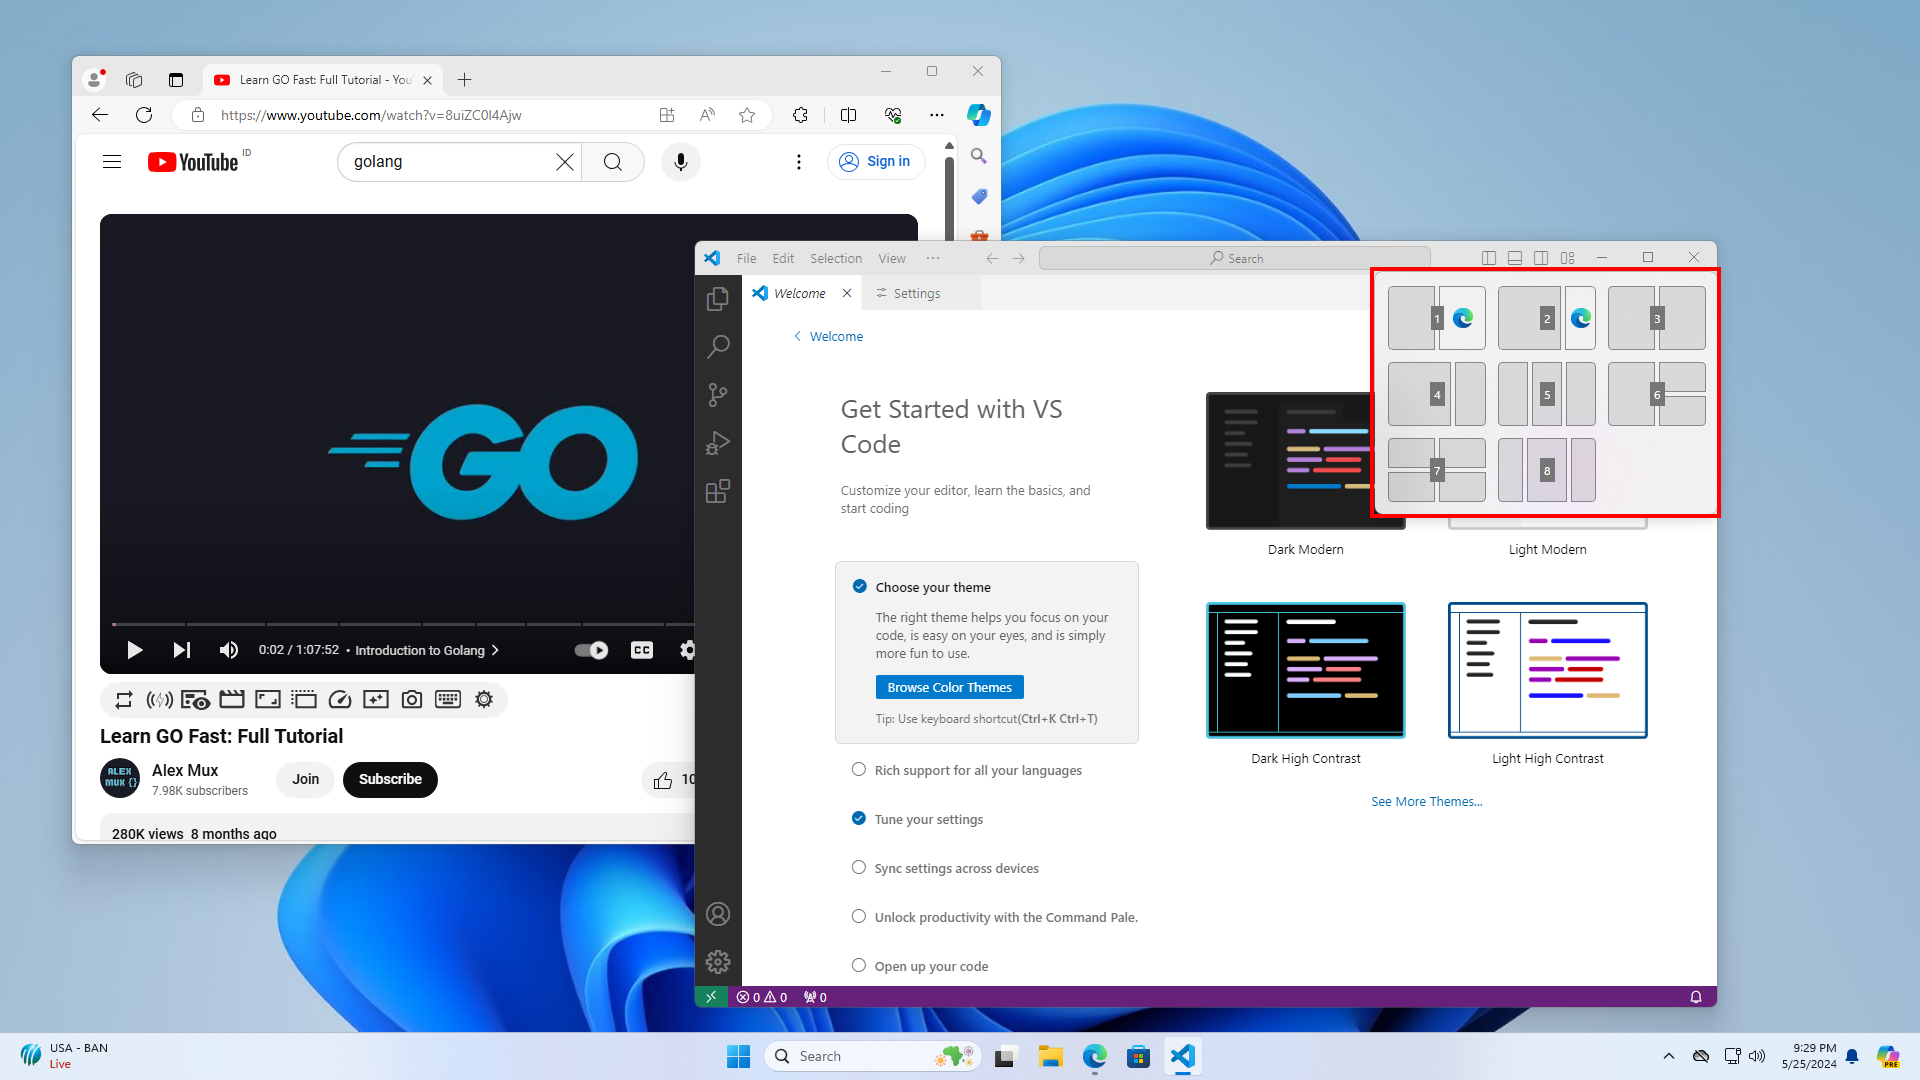Click the ports forwarded status bar item
This screenshot has width=1920, height=1080.
click(x=815, y=997)
